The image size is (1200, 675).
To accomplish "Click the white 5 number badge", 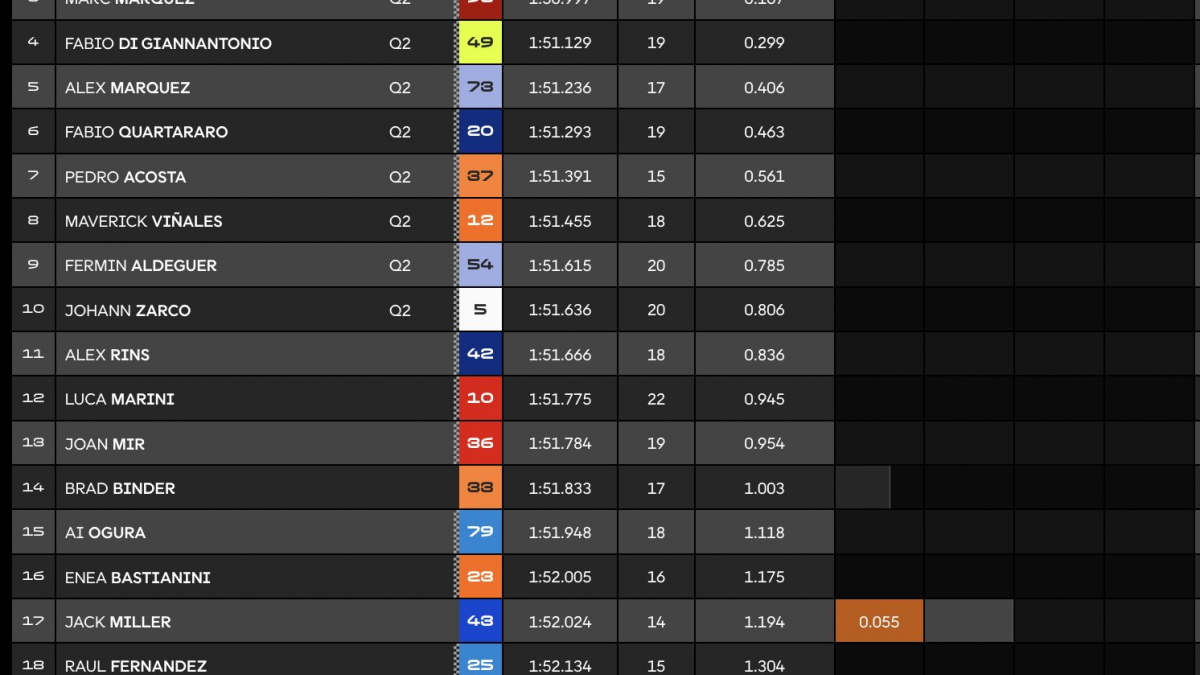I will (480, 310).
